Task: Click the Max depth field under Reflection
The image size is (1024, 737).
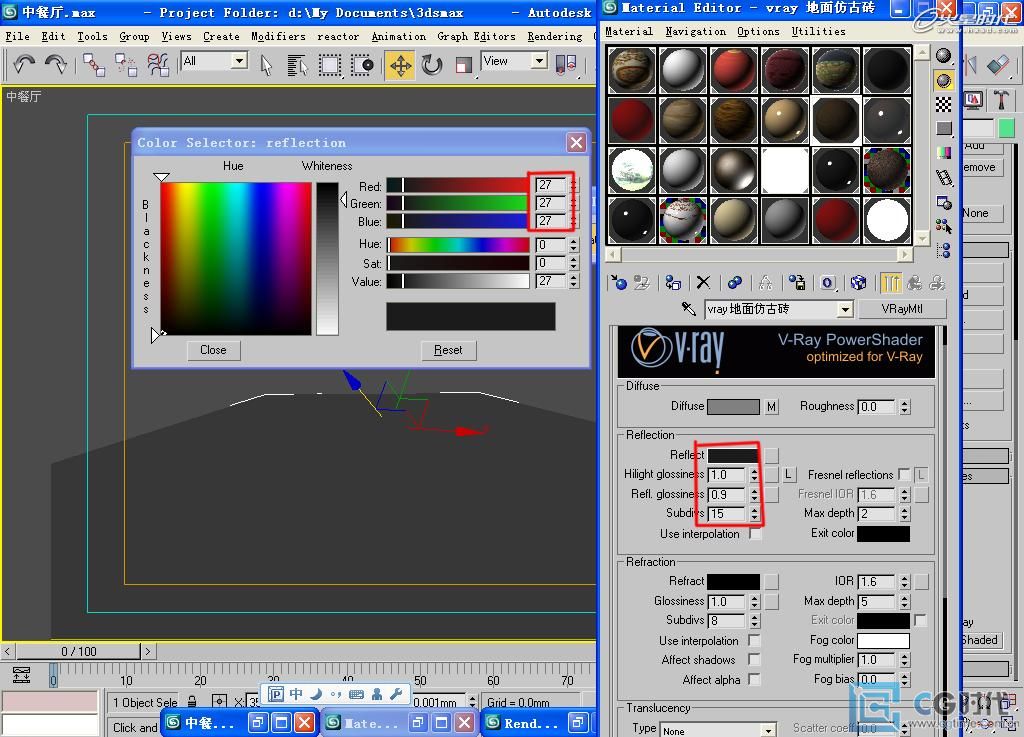Action: (x=878, y=514)
